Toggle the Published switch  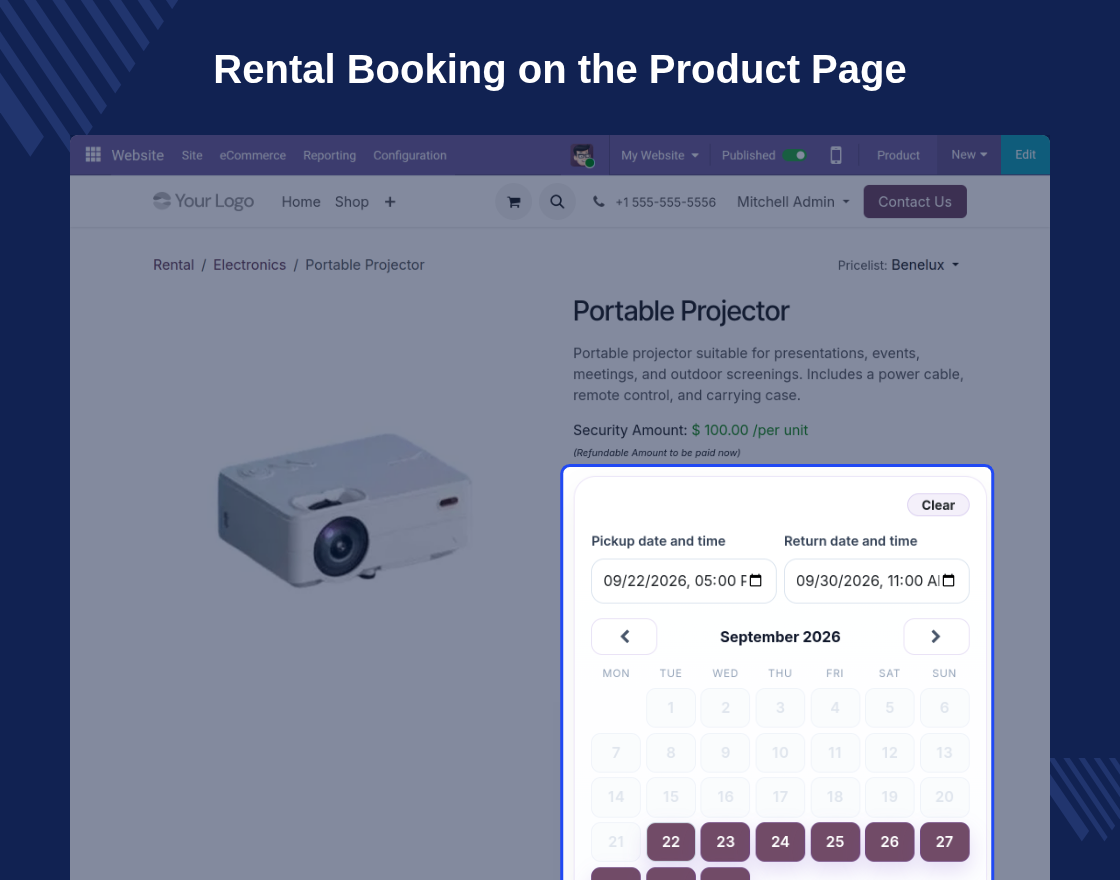point(794,155)
